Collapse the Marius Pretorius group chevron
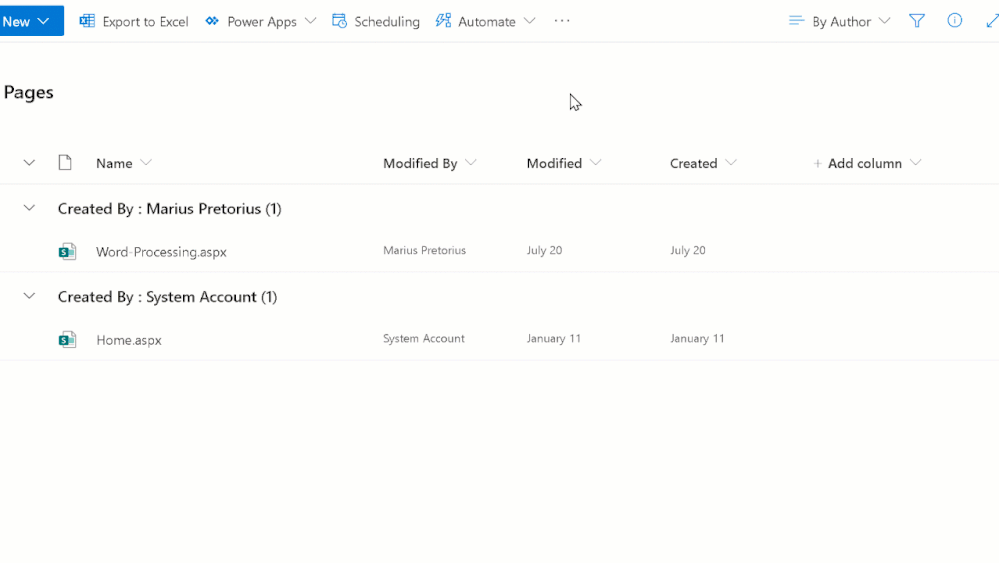Screen dimensions: 999x563 click(29, 208)
